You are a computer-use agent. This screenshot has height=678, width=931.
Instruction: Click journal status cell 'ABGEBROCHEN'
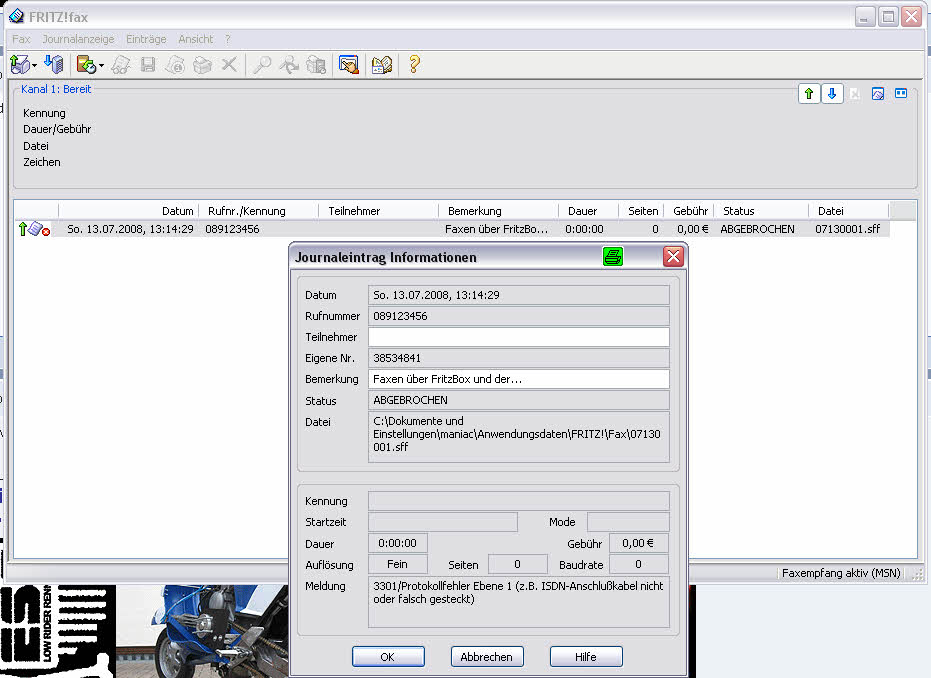757,229
